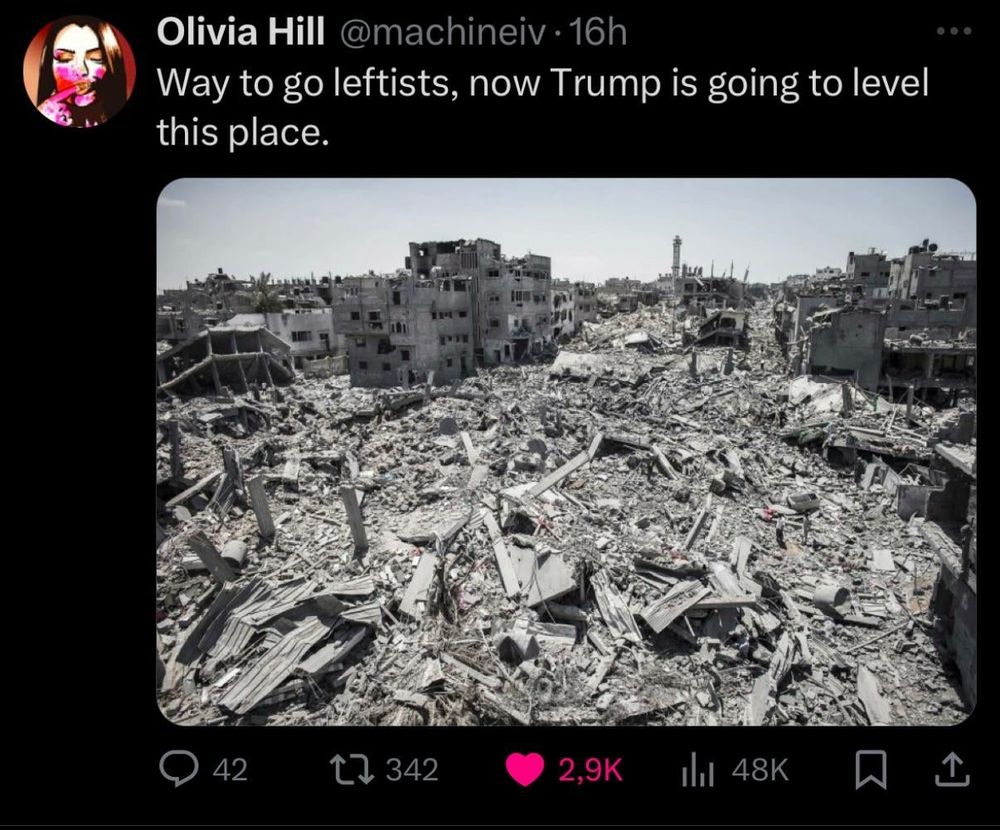Open the view analytics bar-chart icon

point(698,770)
